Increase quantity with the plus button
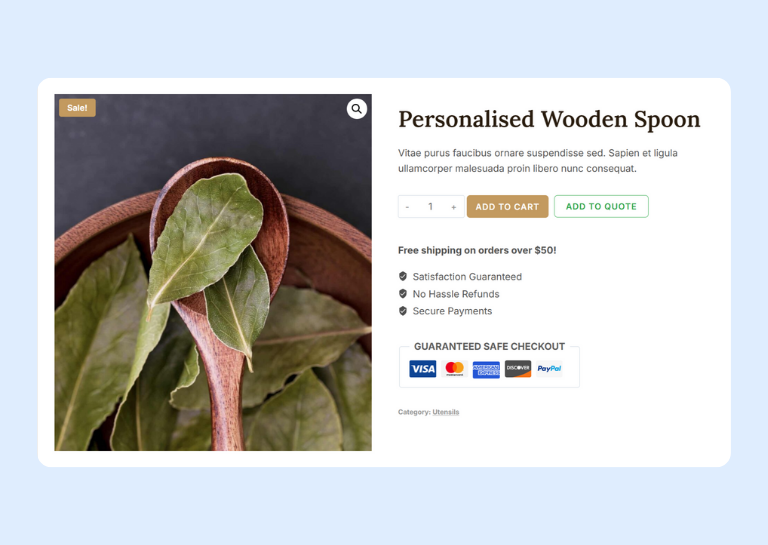768x545 pixels. coord(454,207)
